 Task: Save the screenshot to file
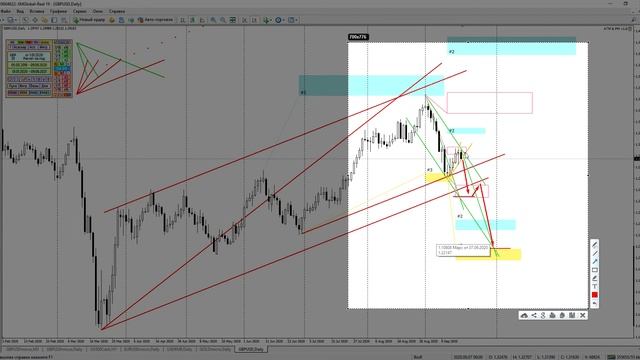(x=572, y=315)
